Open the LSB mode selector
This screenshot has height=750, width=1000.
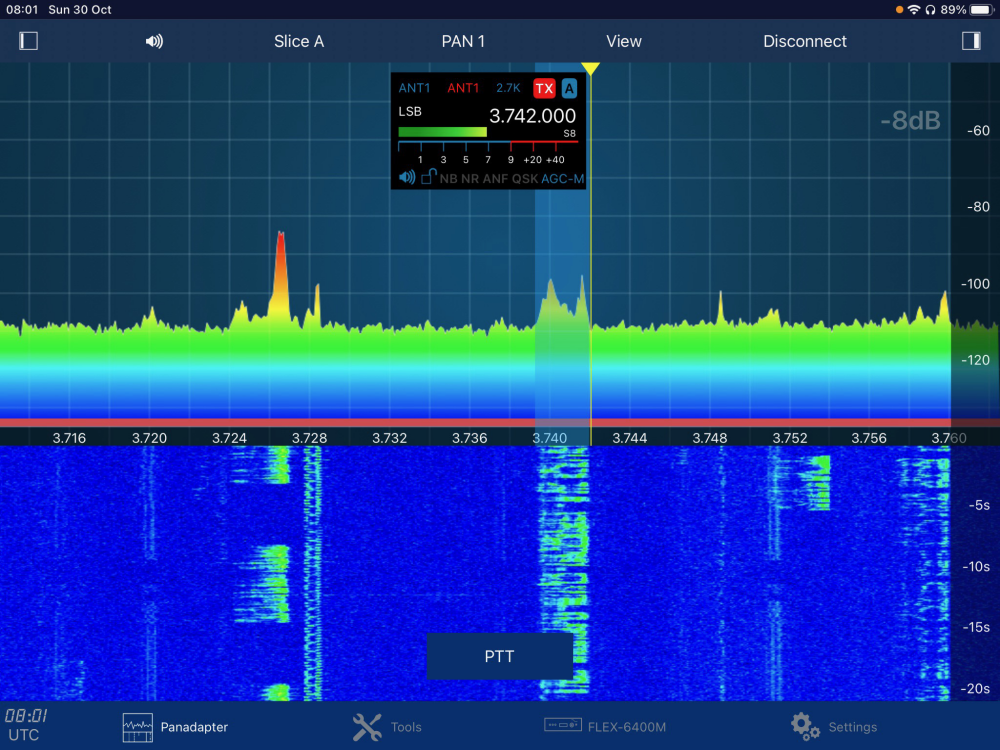(x=411, y=112)
